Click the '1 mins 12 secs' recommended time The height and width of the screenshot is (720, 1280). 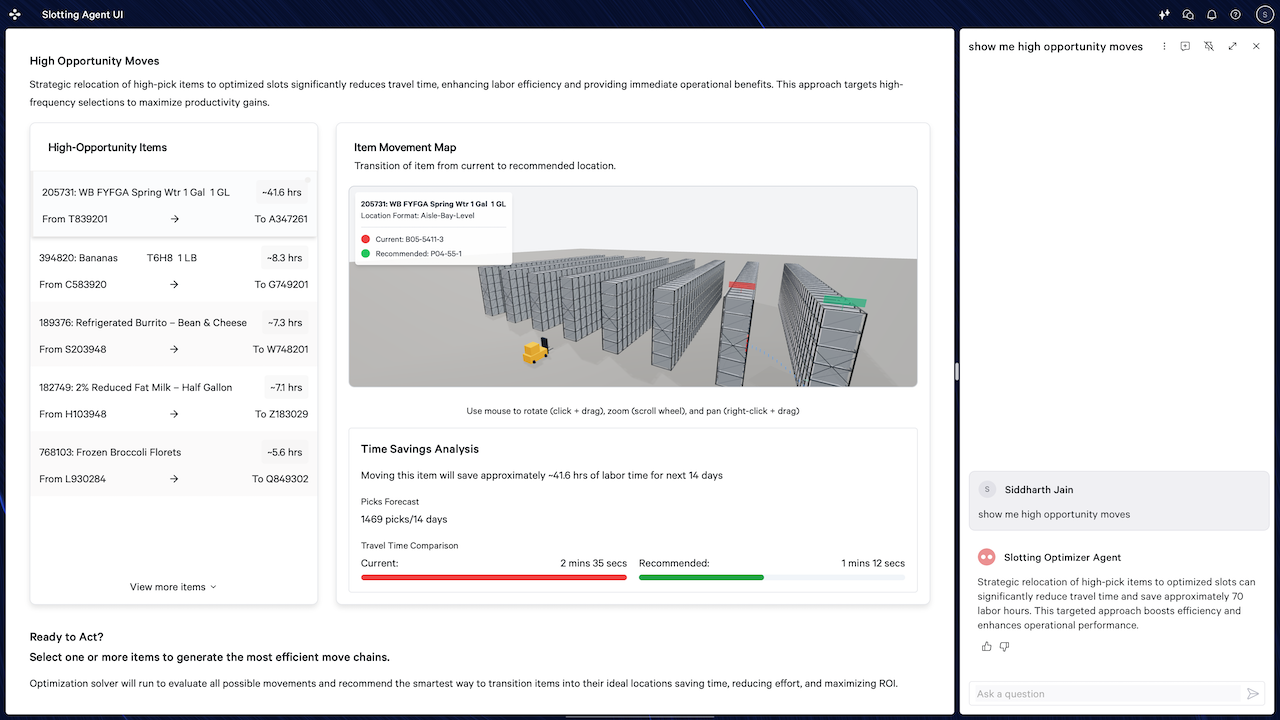(x=873, y=563)
